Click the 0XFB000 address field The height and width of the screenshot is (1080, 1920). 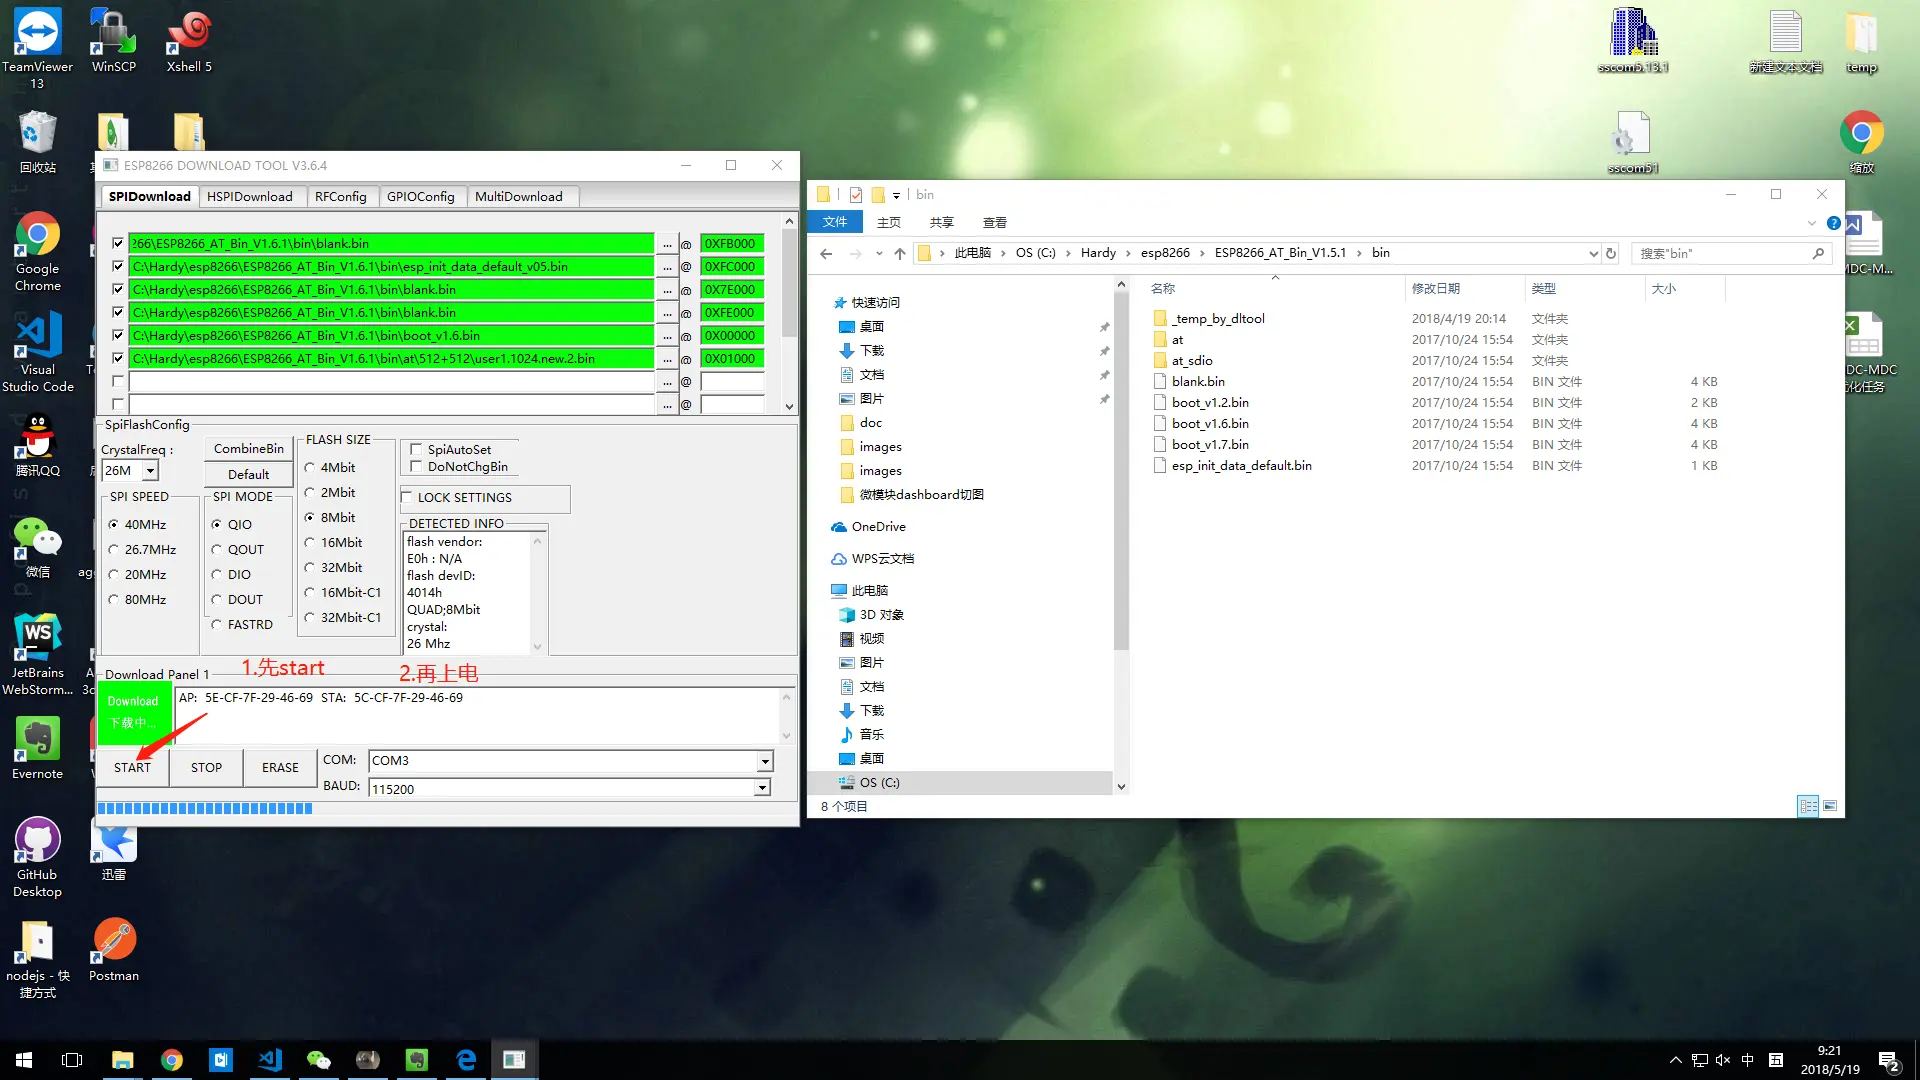732,243
